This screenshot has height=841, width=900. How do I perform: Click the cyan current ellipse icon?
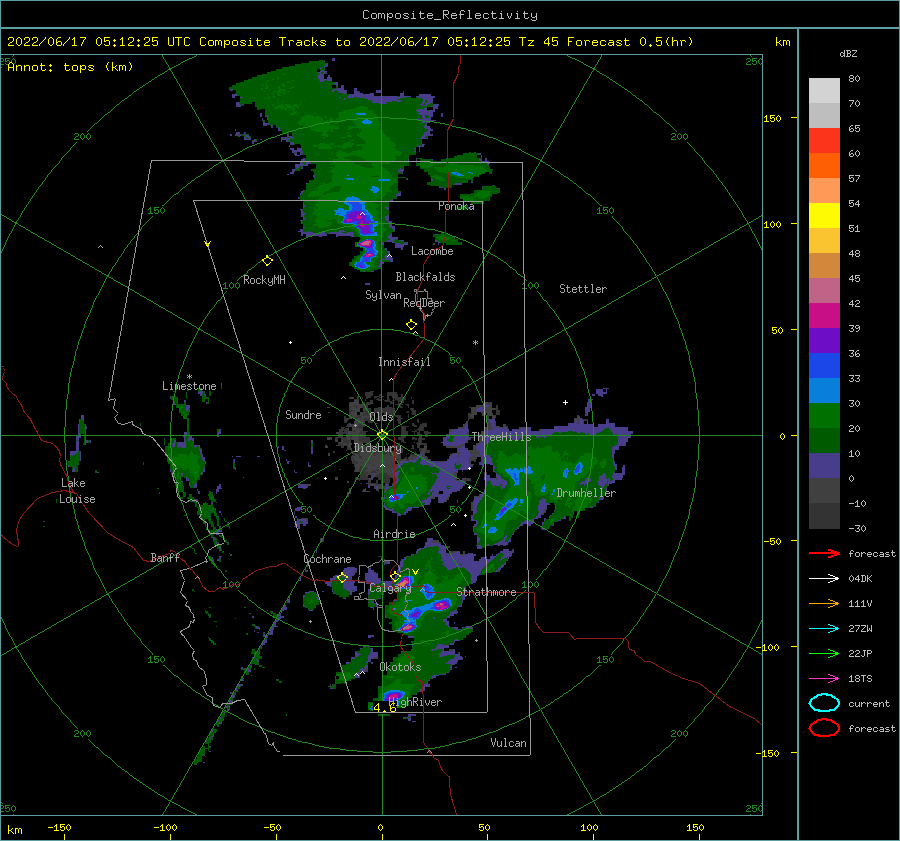click(x=824, y=703)
